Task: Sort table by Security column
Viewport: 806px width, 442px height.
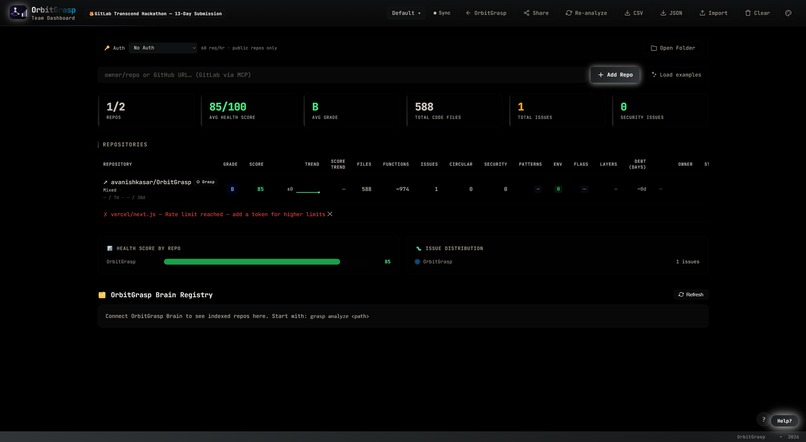Action: click(x=496, y=164)
